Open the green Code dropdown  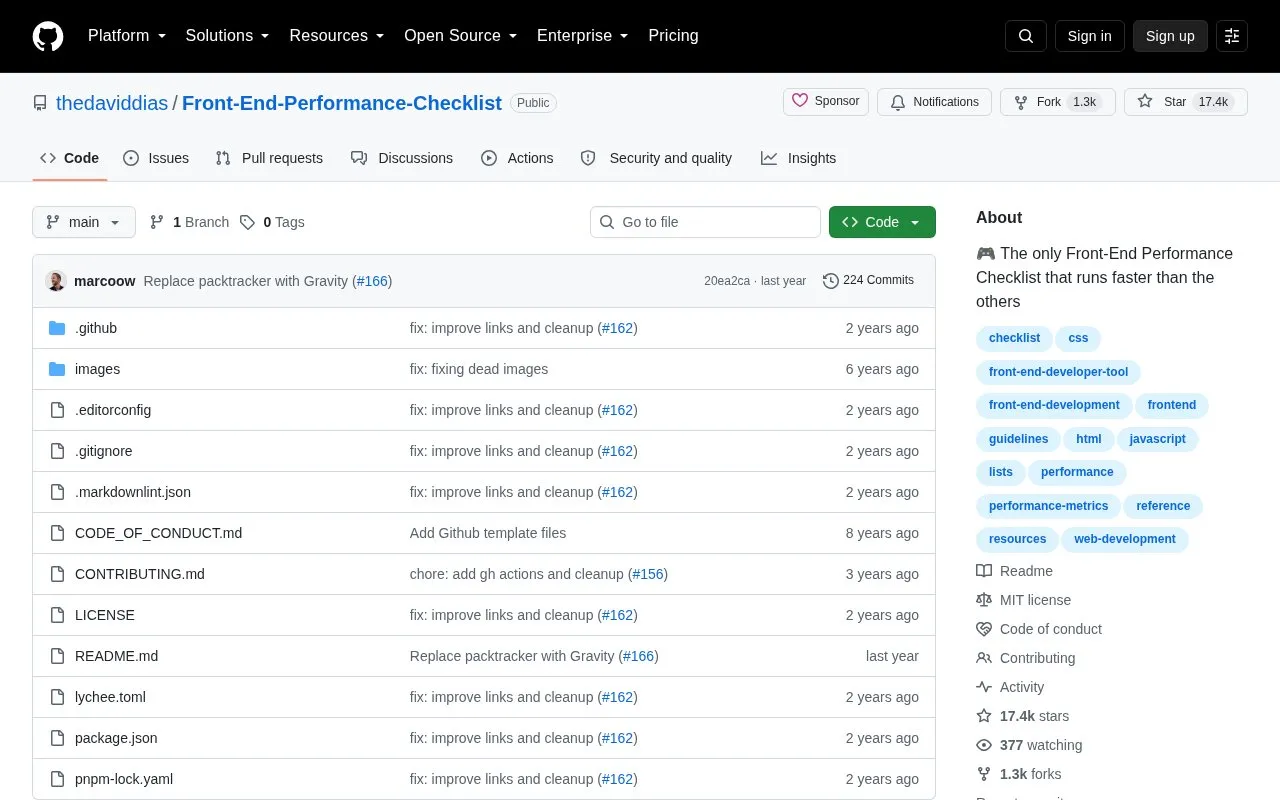click(882, 222)
